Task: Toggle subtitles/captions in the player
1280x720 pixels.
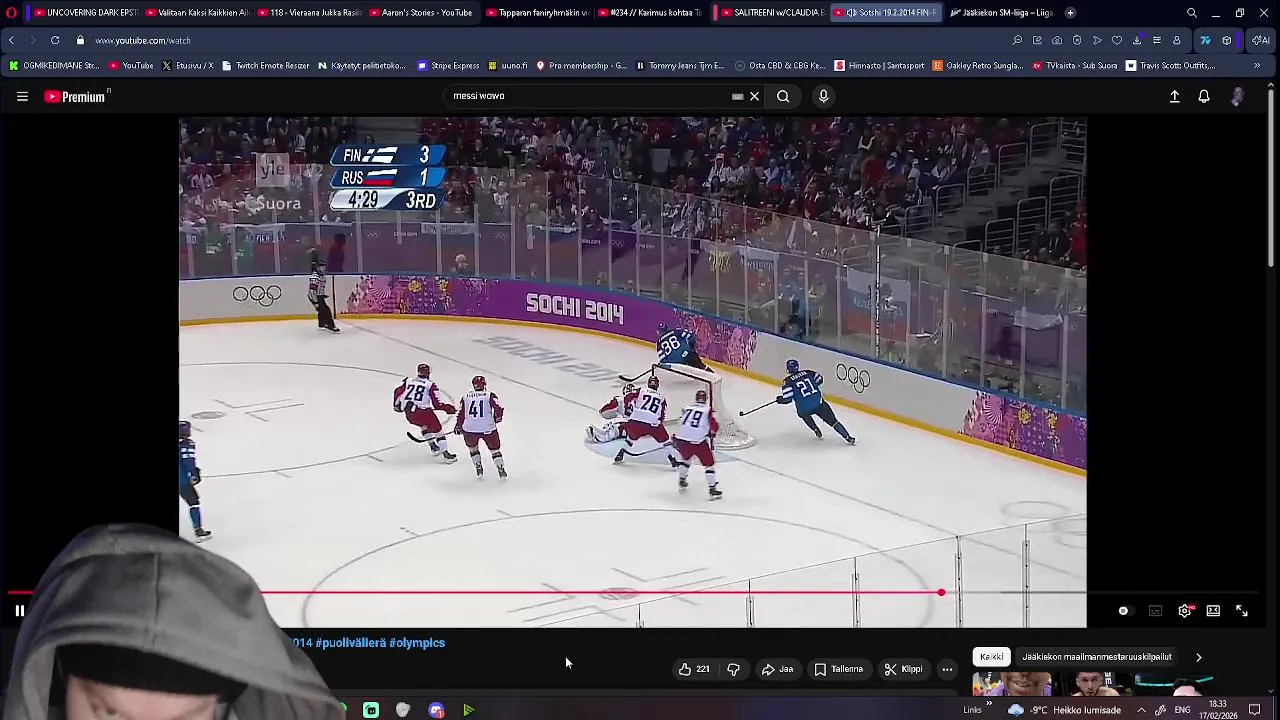Action: [1155, 611]
